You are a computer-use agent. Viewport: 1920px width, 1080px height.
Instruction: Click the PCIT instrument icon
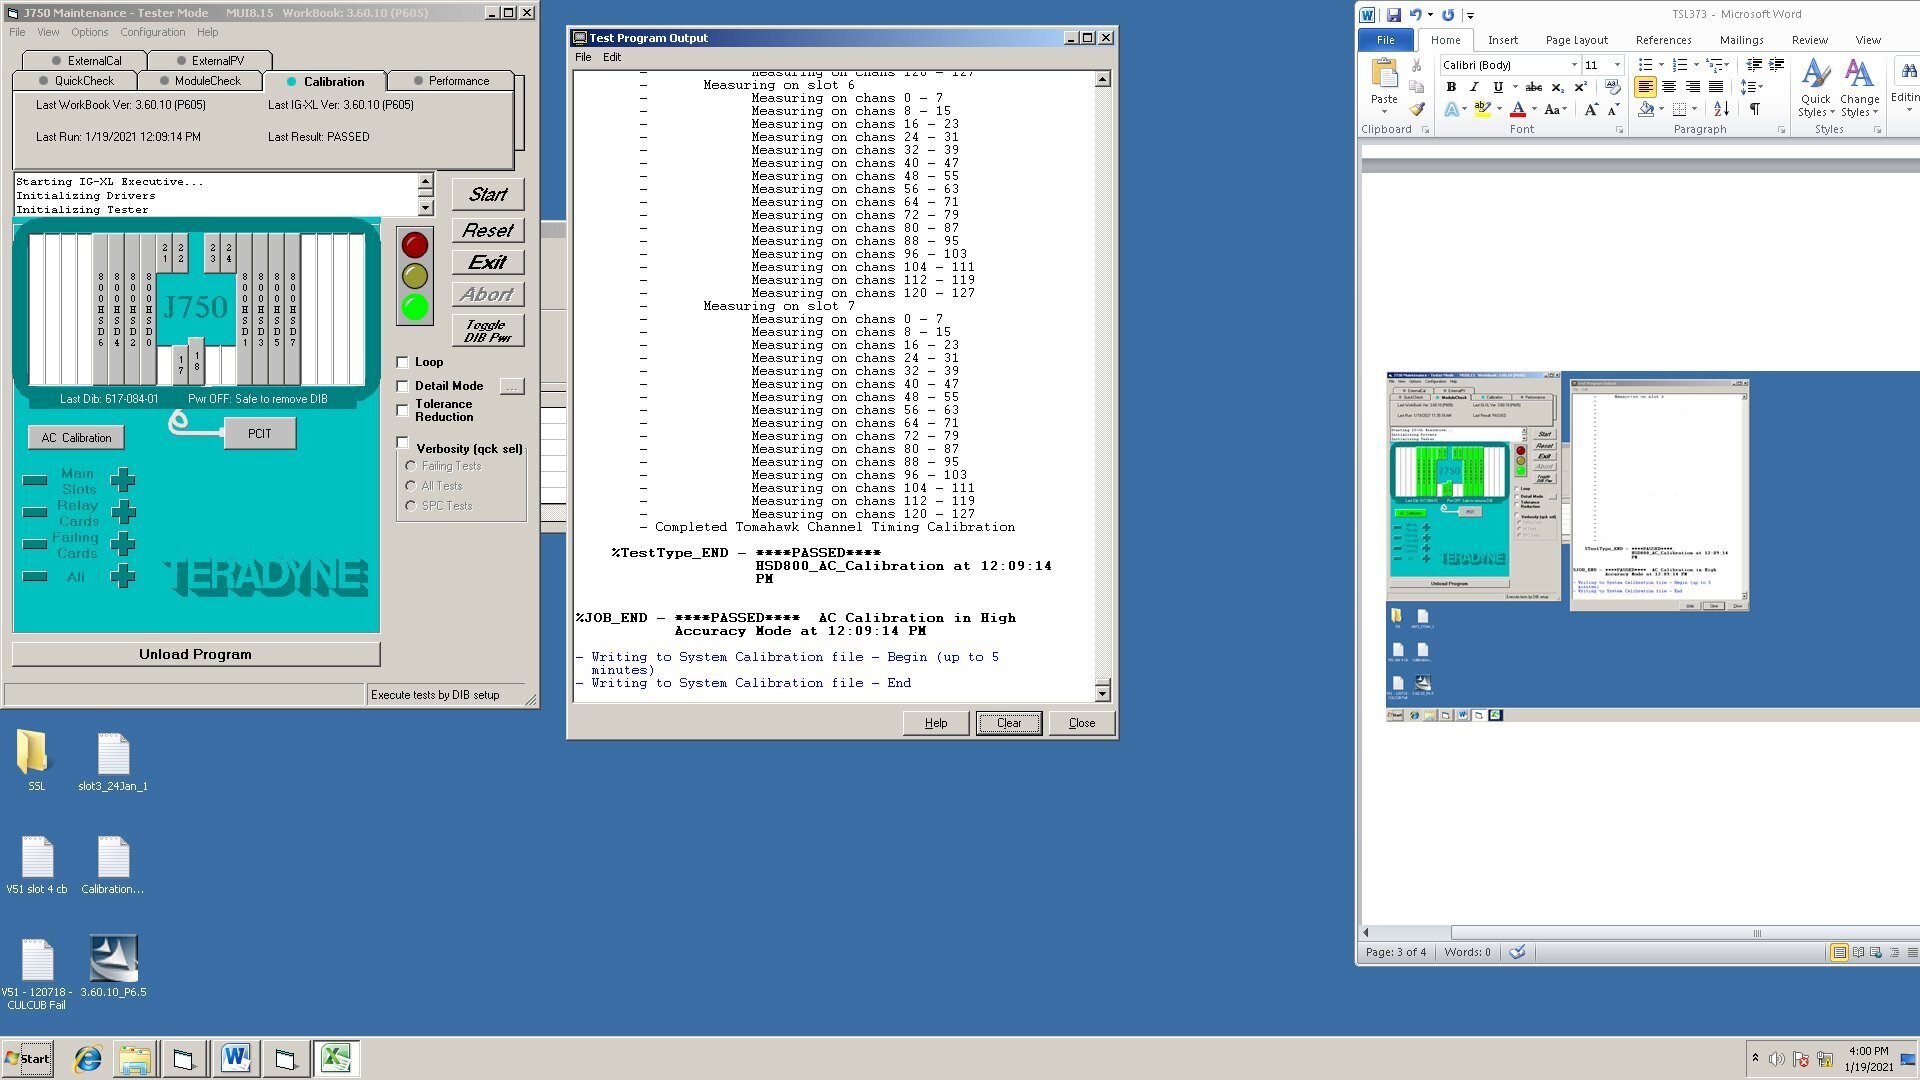[x=260, y=434]
